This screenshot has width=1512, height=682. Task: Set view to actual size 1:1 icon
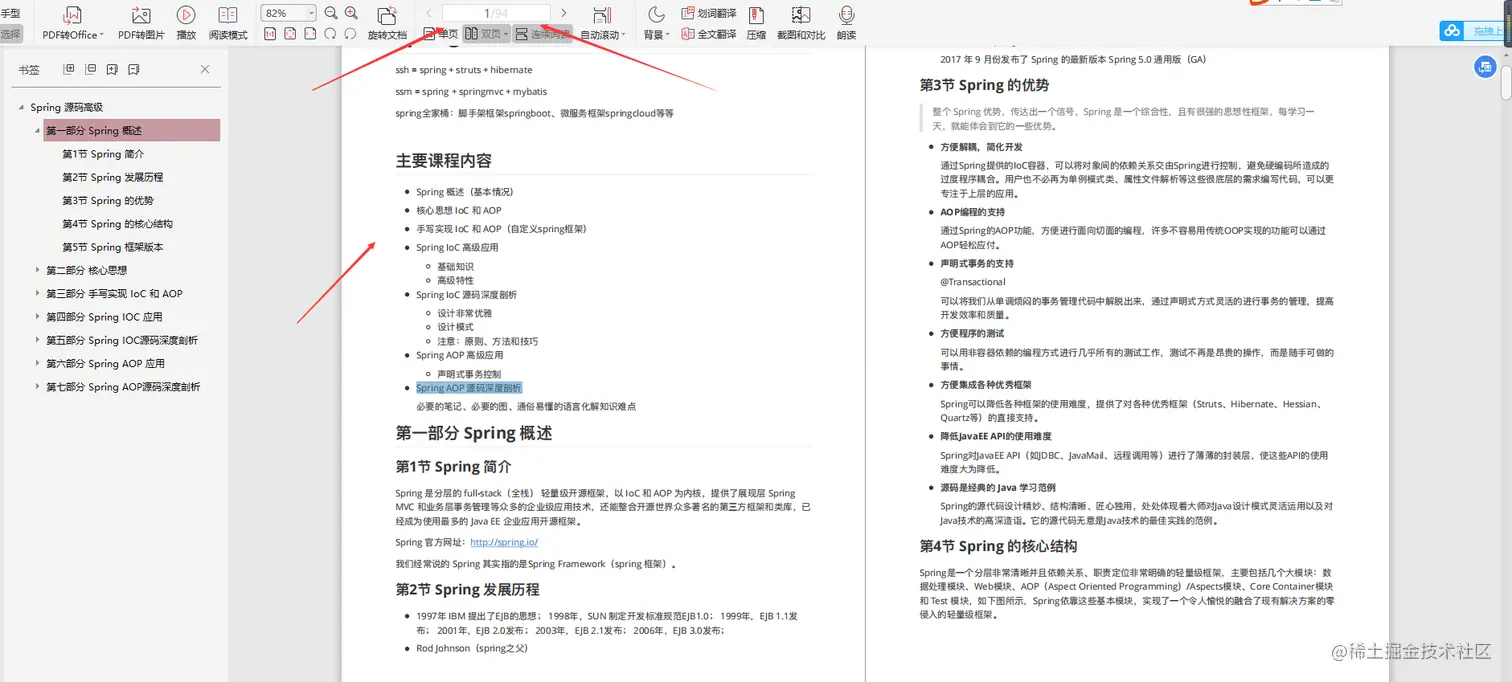coord(270,34)
